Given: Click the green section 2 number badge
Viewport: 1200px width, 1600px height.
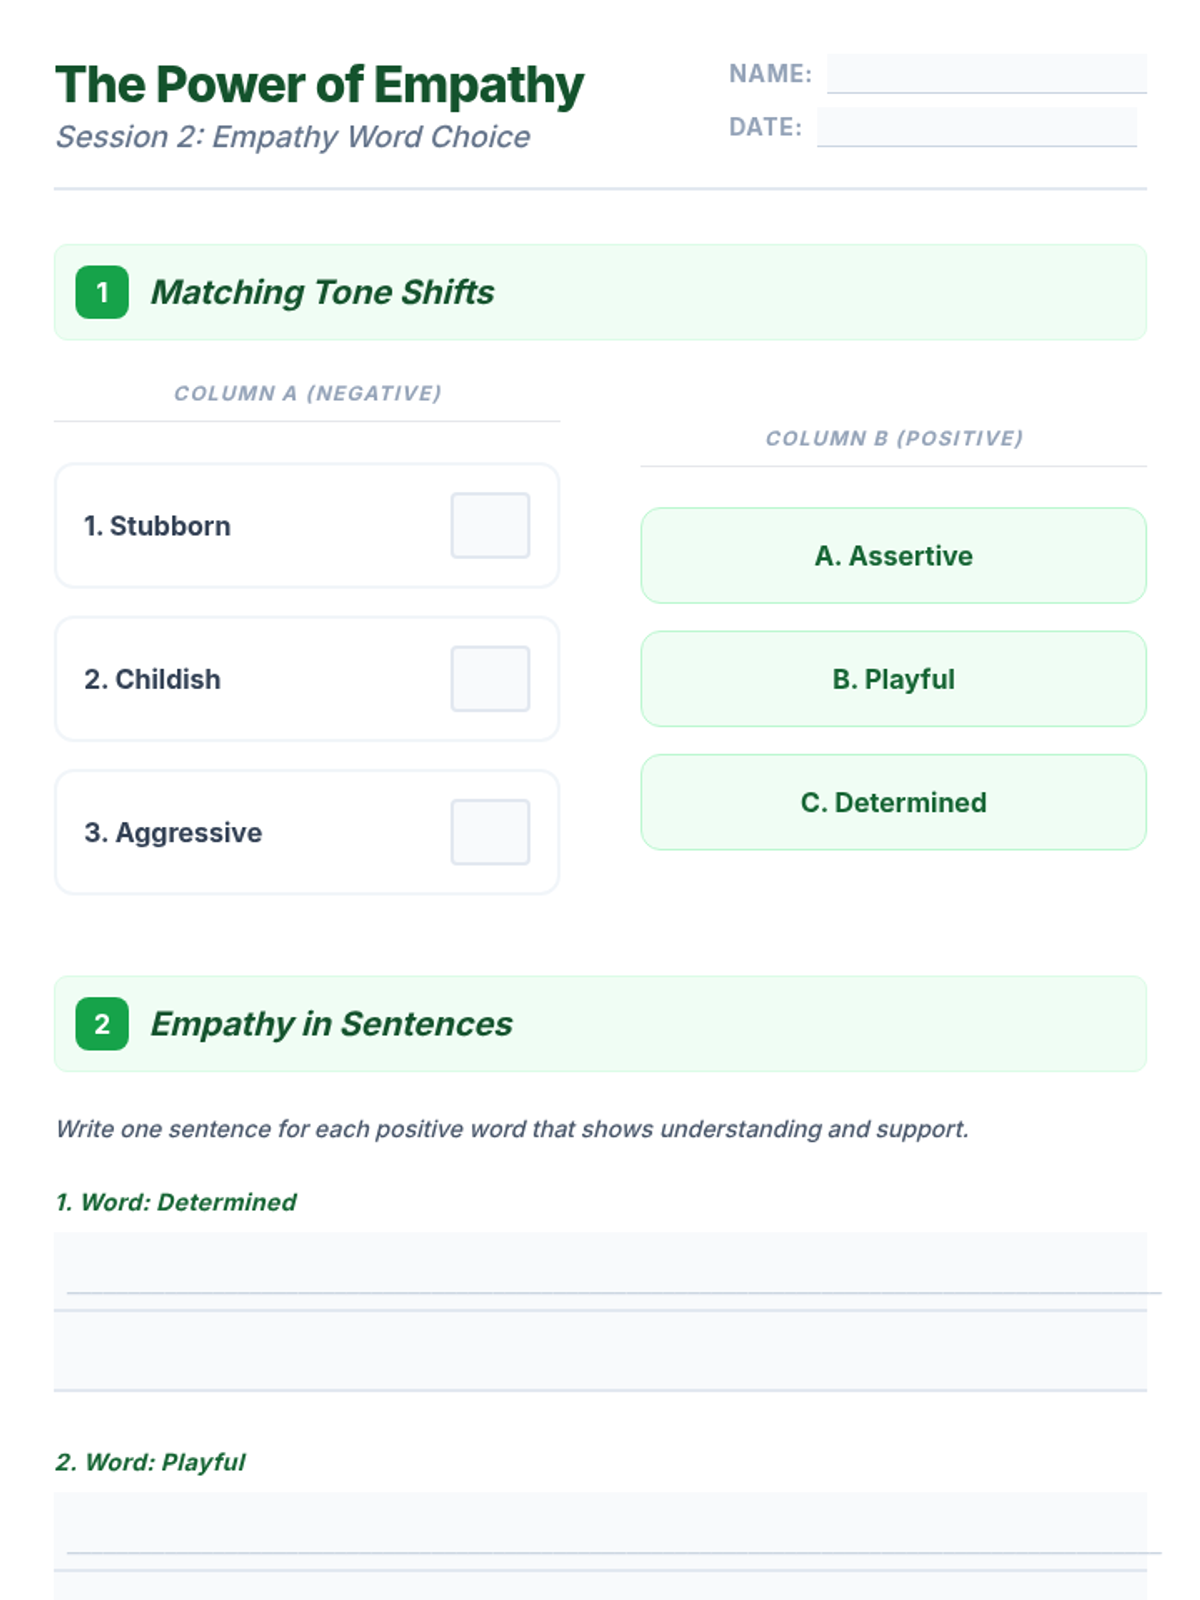Looking at the screenshot, I should click(x=102, y=1024).
